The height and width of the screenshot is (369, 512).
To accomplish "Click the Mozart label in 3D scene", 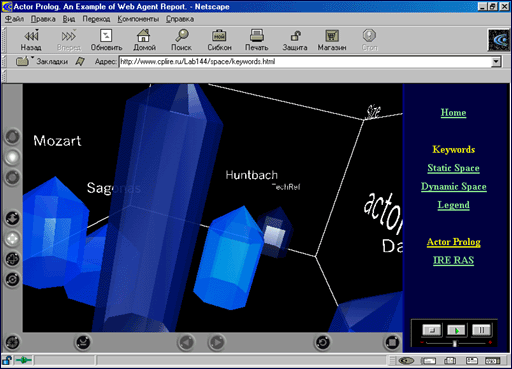I will (x=57, y=141).
